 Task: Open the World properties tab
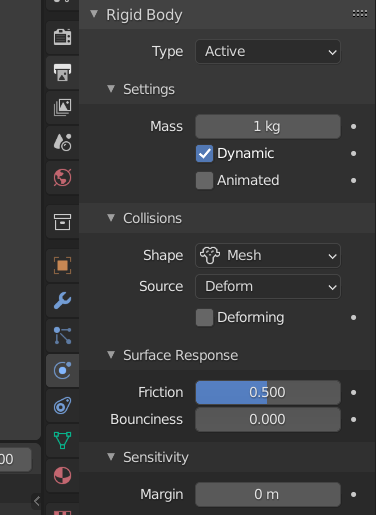click(63, 177)
